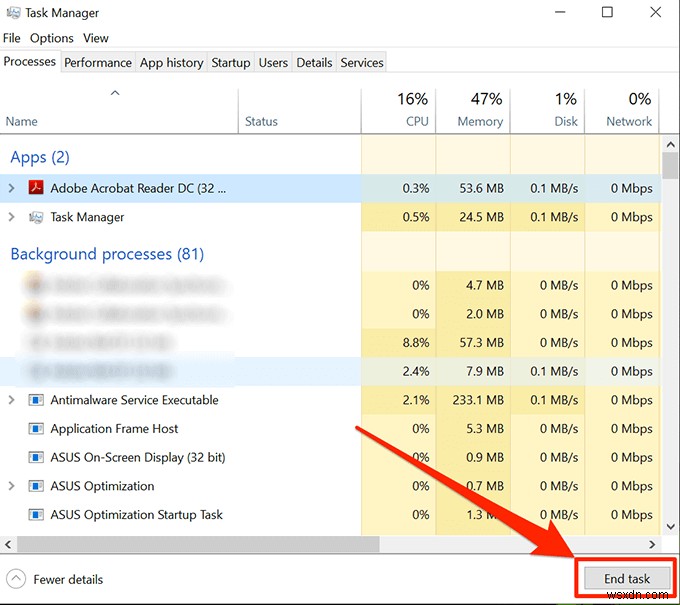Click the End task button
The image size is (680, 605).
[x=627, y=579]
